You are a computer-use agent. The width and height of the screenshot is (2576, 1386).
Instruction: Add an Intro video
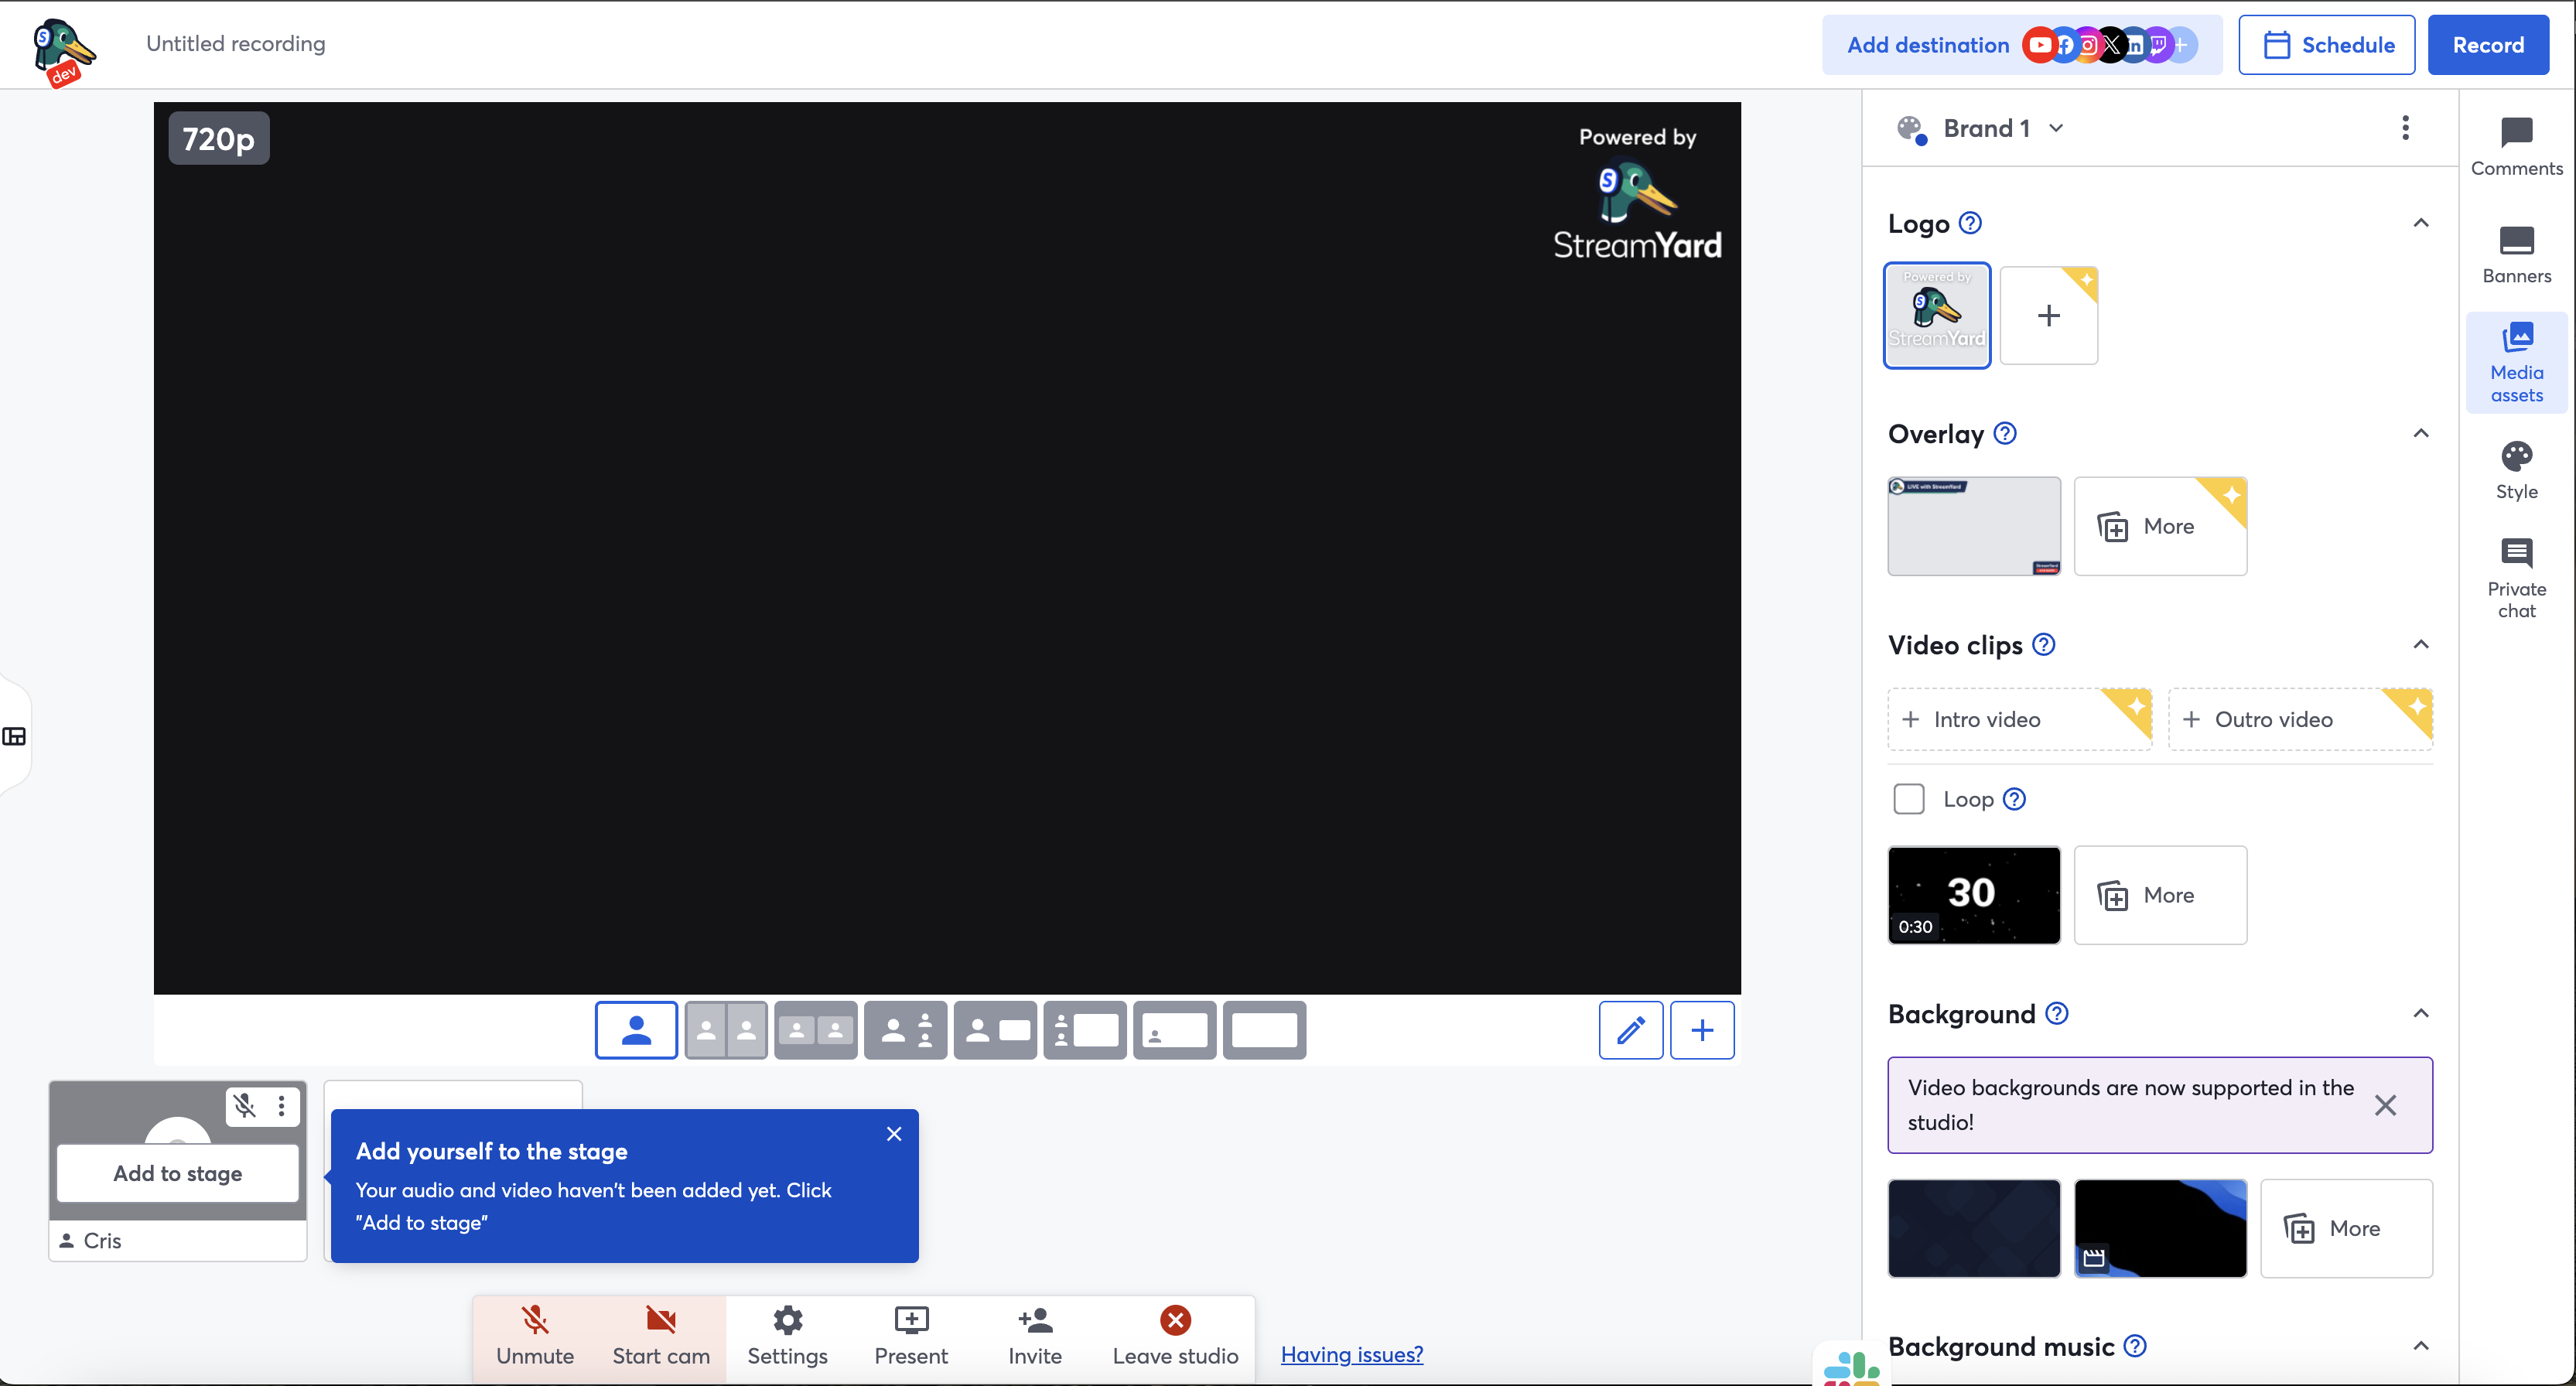(x=2020, y=719)
